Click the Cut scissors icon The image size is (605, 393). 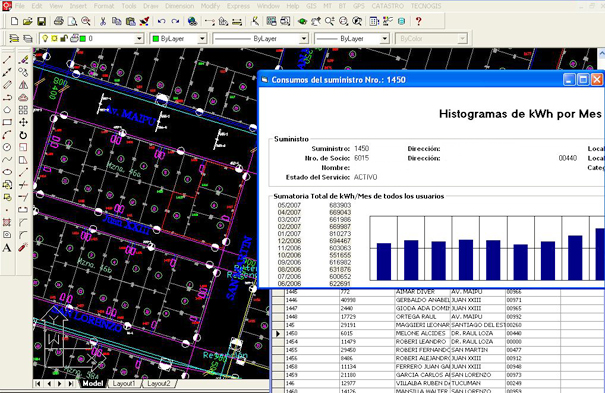point(103,21)
